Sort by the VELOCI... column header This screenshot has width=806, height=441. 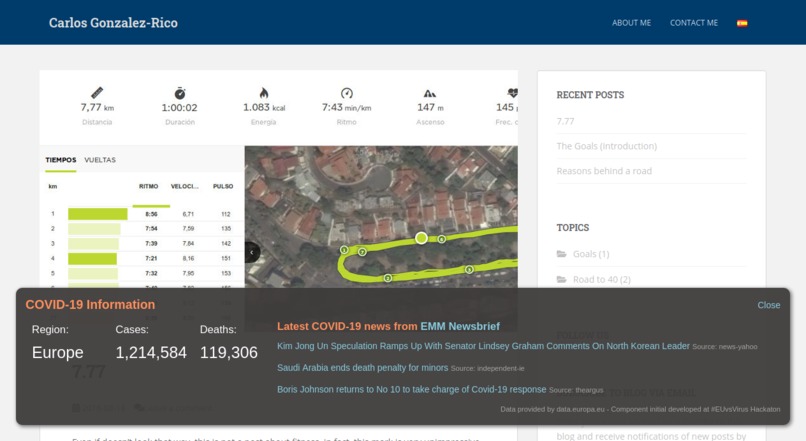click(x=185, y=186)
